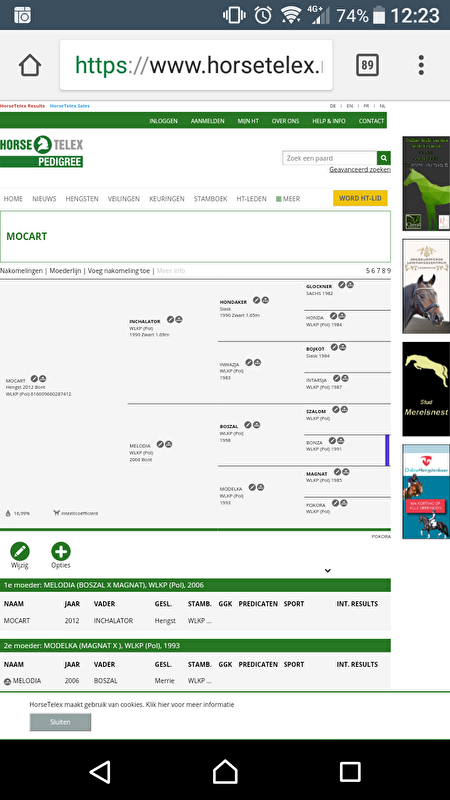
Task: Open the HENGSTEN menu item
Action: (x=82, y=199)
